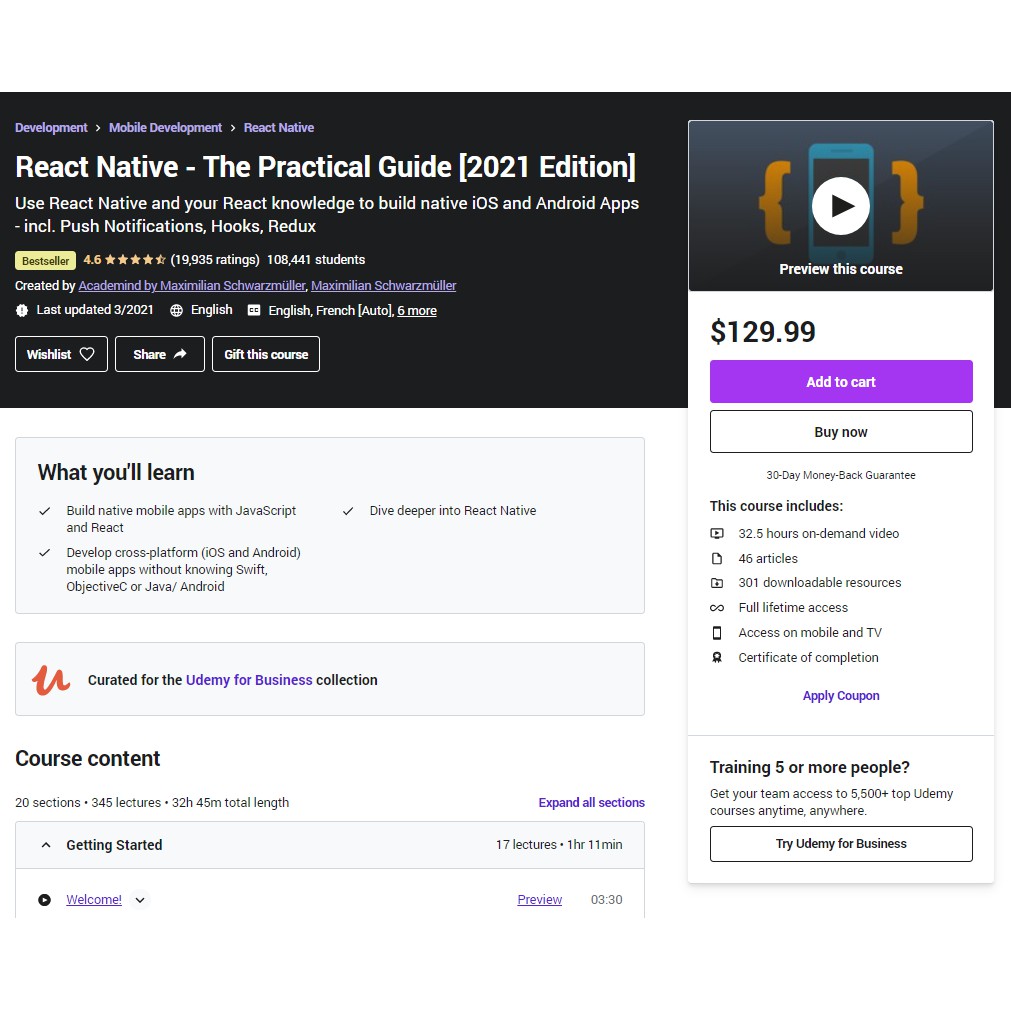The height and width of the screenshot is (1011, 1011).
Task: Click the Udemy for Business logo icon
Action: pos(51,680)
